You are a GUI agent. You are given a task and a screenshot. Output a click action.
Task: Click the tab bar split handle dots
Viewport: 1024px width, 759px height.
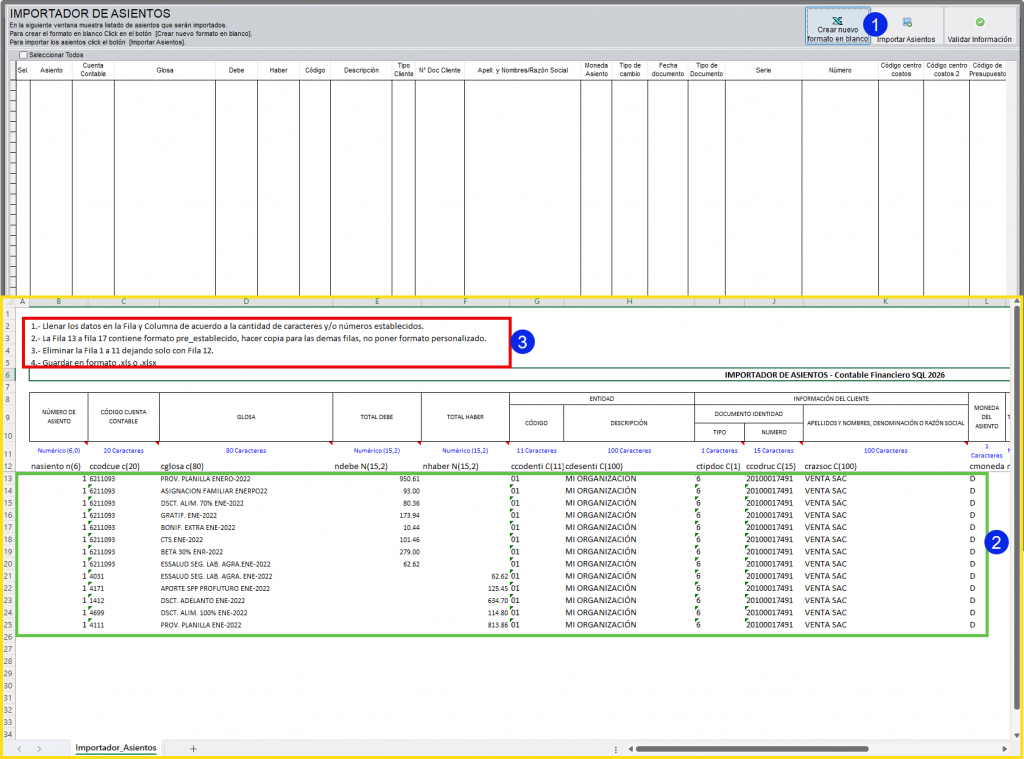click(x=616, y=749)
